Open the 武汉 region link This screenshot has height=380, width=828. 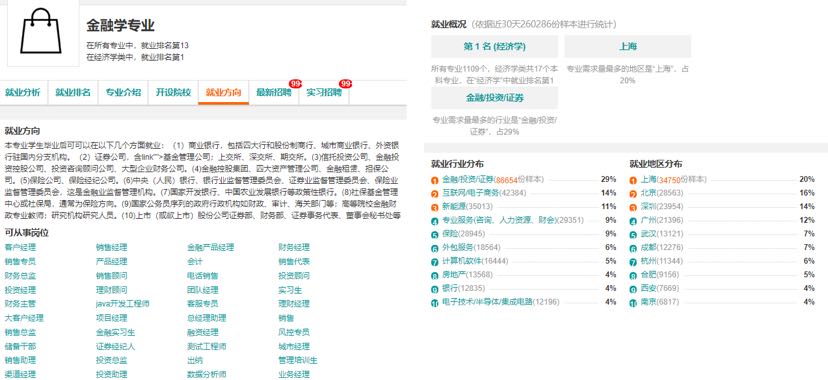[x=648, y=234]
